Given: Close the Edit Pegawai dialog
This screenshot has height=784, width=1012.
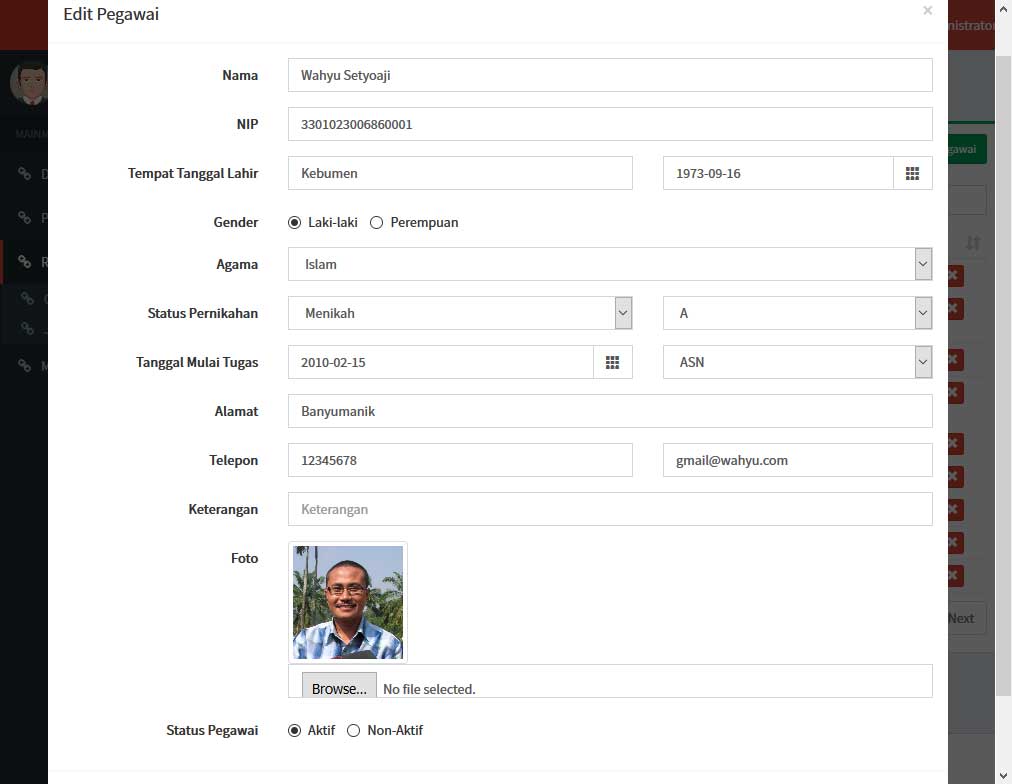Looking at the screenshot, I should coord(927,11).
